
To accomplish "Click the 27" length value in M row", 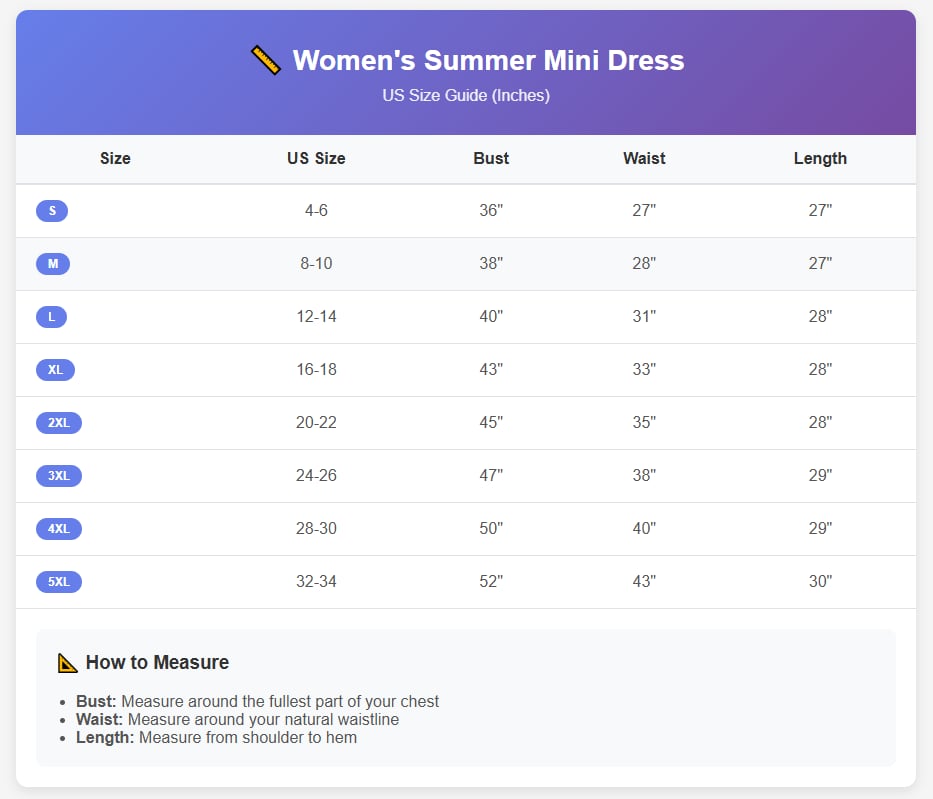I will [x=820, y=263].
